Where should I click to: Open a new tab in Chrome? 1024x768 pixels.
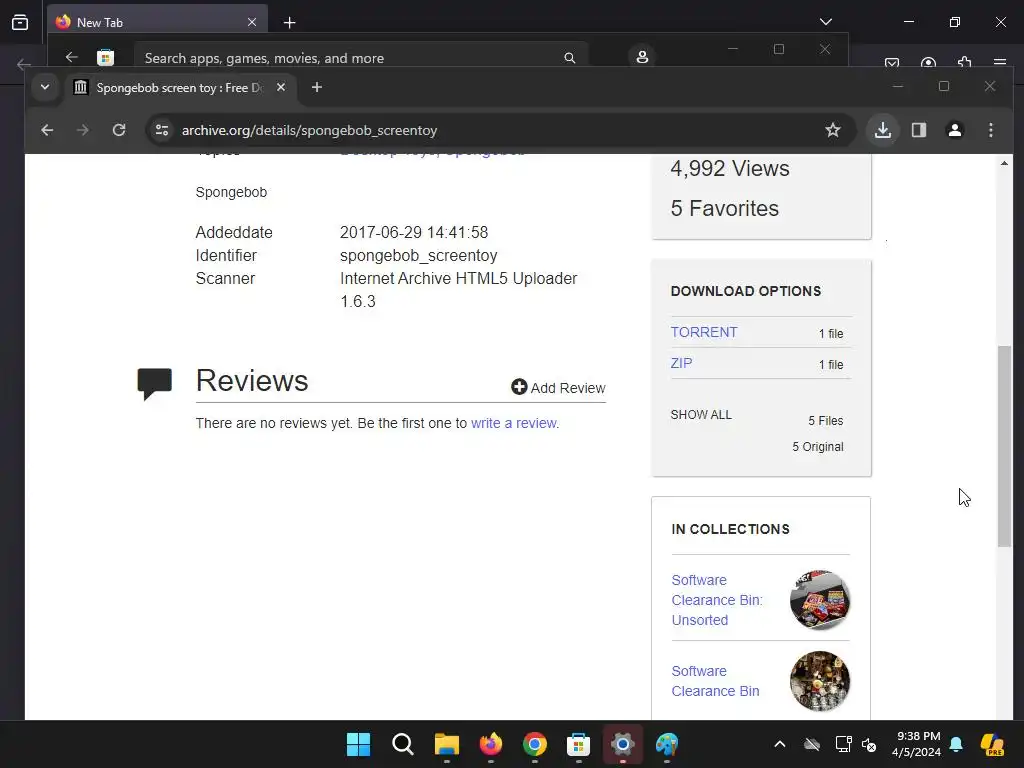317,87
